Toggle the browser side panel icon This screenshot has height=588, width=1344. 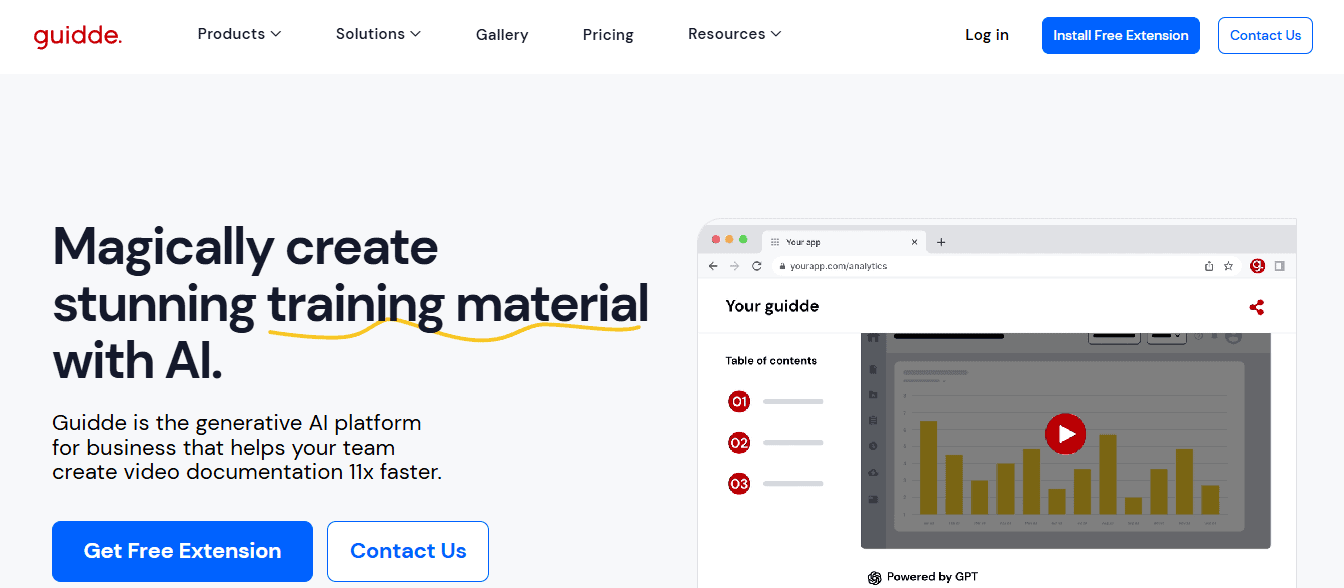click(1279, 266)
